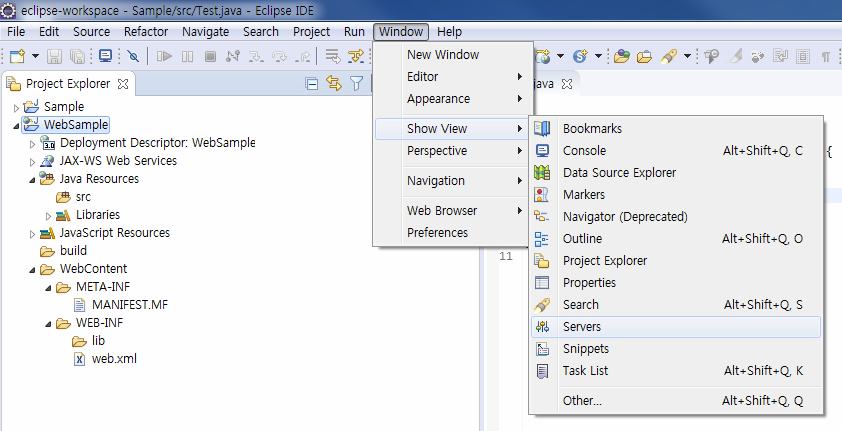Click the Save toolbar icon

54,56
